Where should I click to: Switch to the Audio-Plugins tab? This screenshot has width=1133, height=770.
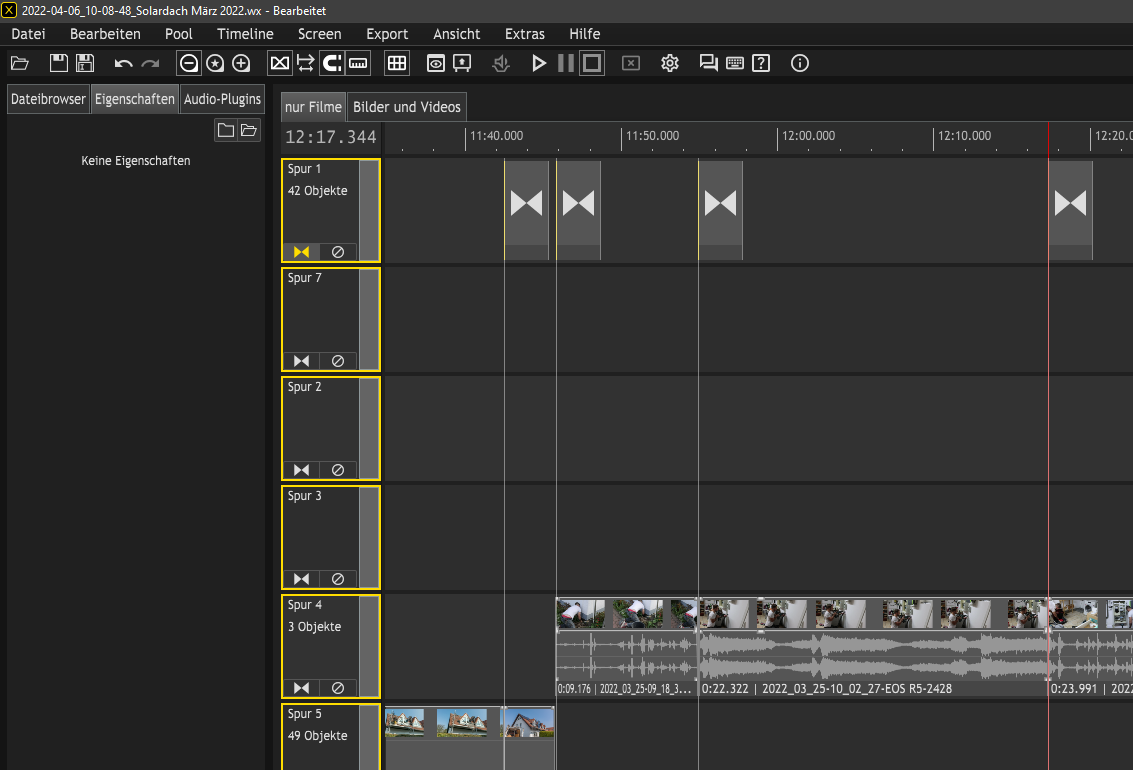222,99
